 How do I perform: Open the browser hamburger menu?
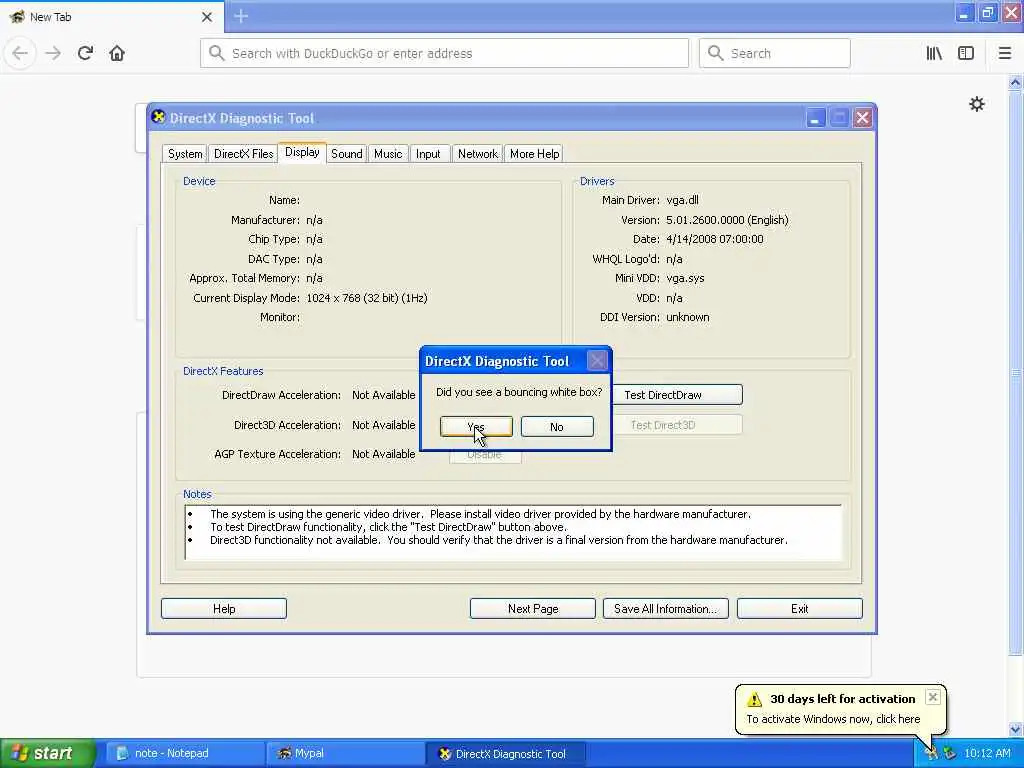tap(1005, 53)
